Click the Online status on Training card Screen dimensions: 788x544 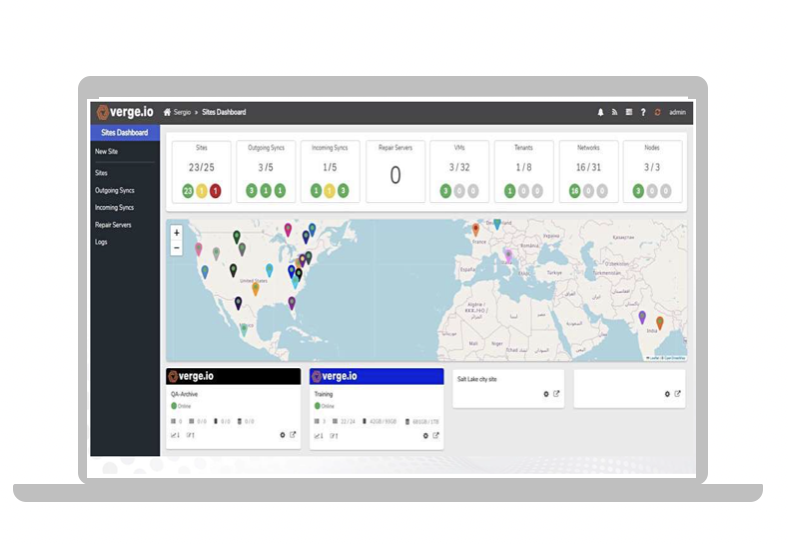(324, 406)
